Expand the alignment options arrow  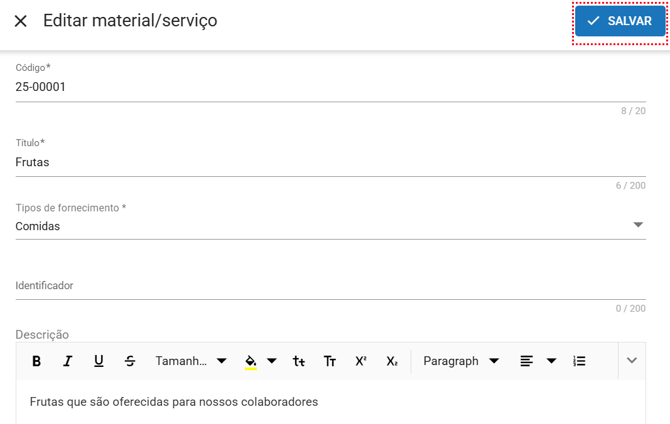pos(551,361)
